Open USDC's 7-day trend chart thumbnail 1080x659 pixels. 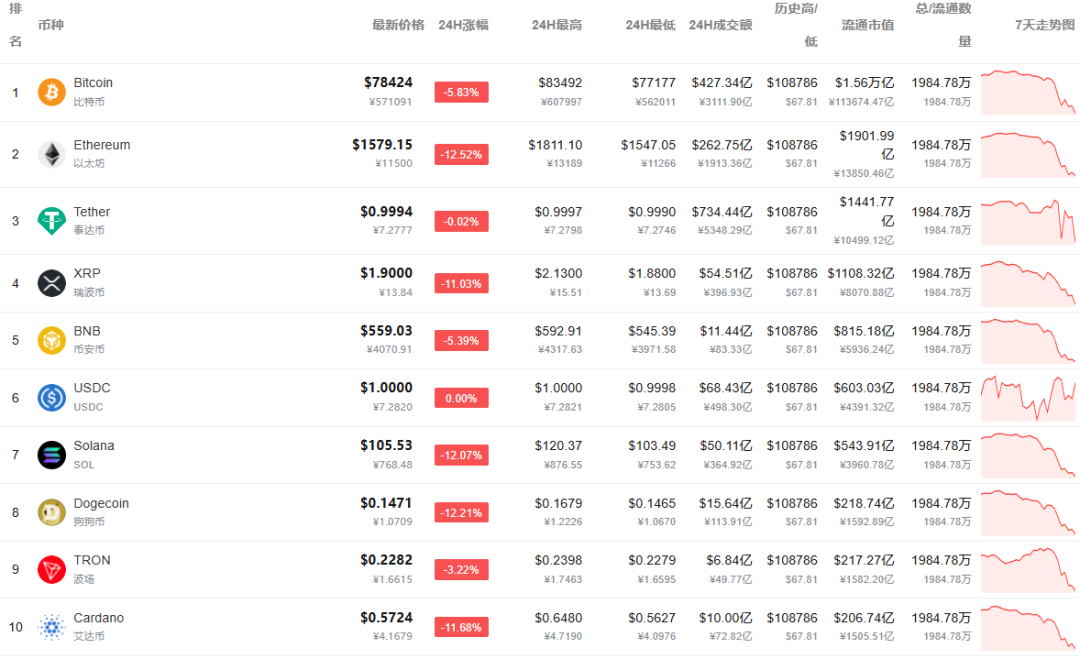click(1027, 398)
